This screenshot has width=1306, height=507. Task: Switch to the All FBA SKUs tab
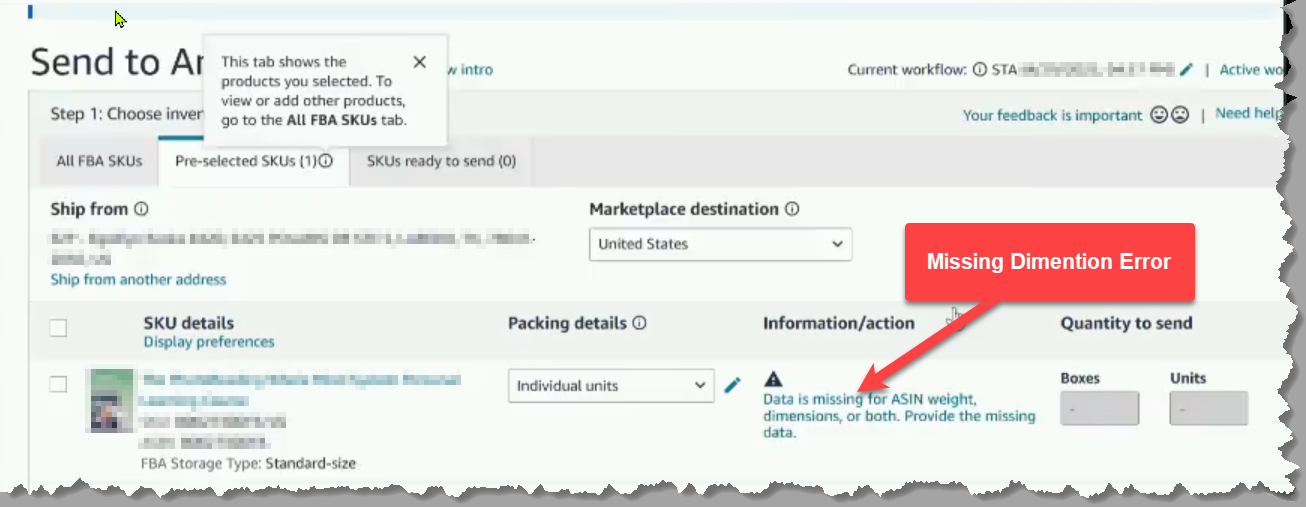pyautogui.click(x=99, y=161)
